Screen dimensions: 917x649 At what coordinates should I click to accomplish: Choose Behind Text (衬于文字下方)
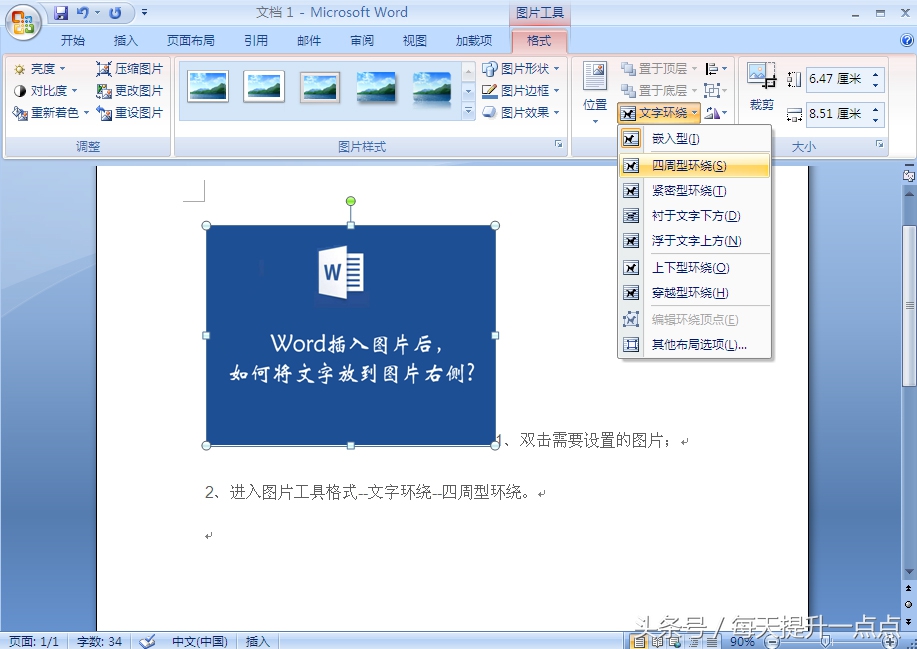pyautogui.click(x=694, y=216)
